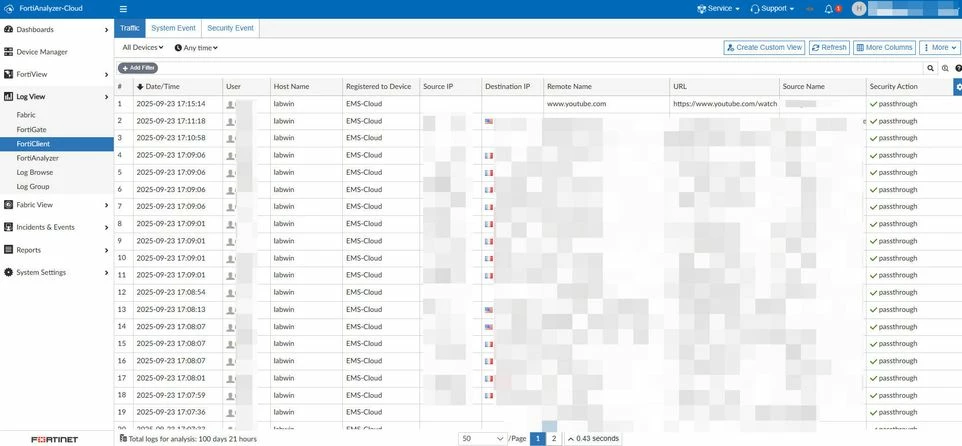
Task: Expand the Fabric View chevron
Action: point(107,205)
